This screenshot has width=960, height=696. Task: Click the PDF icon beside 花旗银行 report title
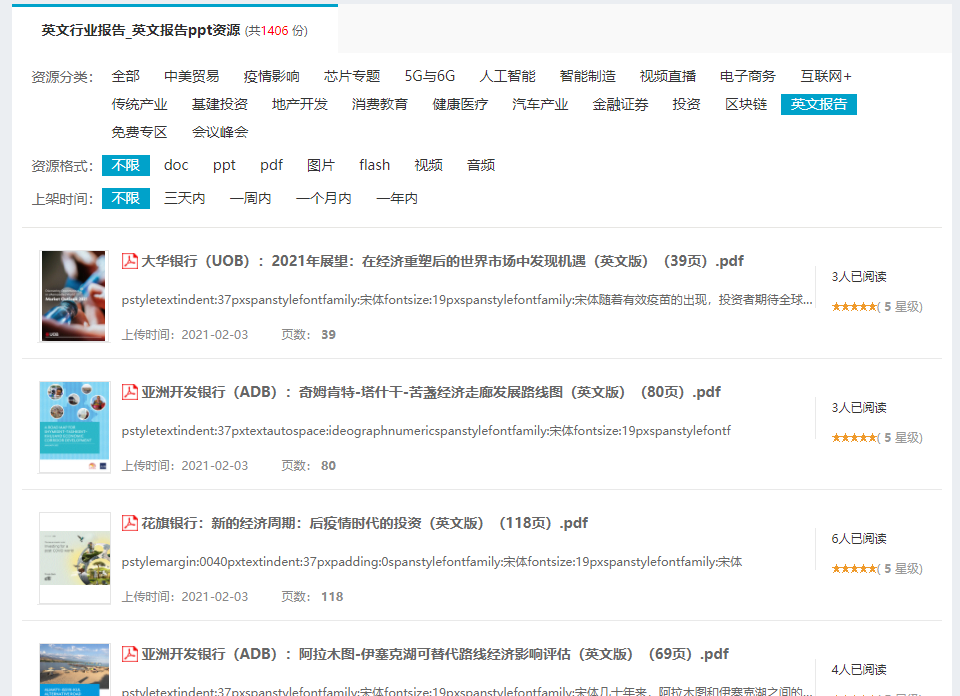pyautogui.click(x=129, y=523)
